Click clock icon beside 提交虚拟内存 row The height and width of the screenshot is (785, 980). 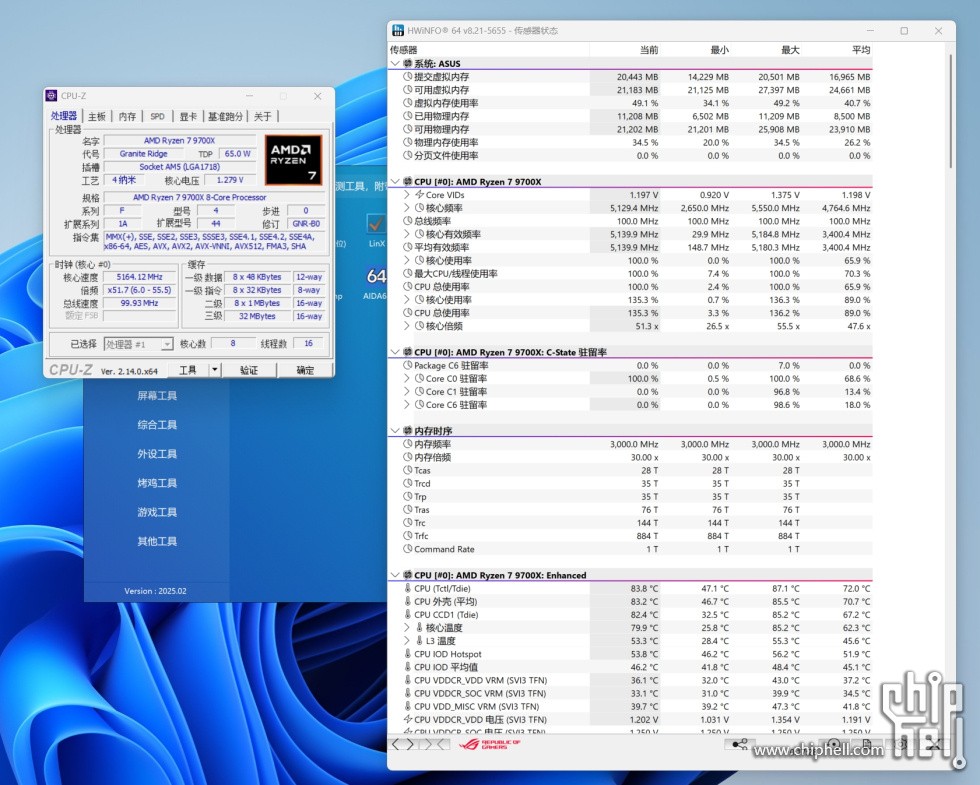[408, 76]
